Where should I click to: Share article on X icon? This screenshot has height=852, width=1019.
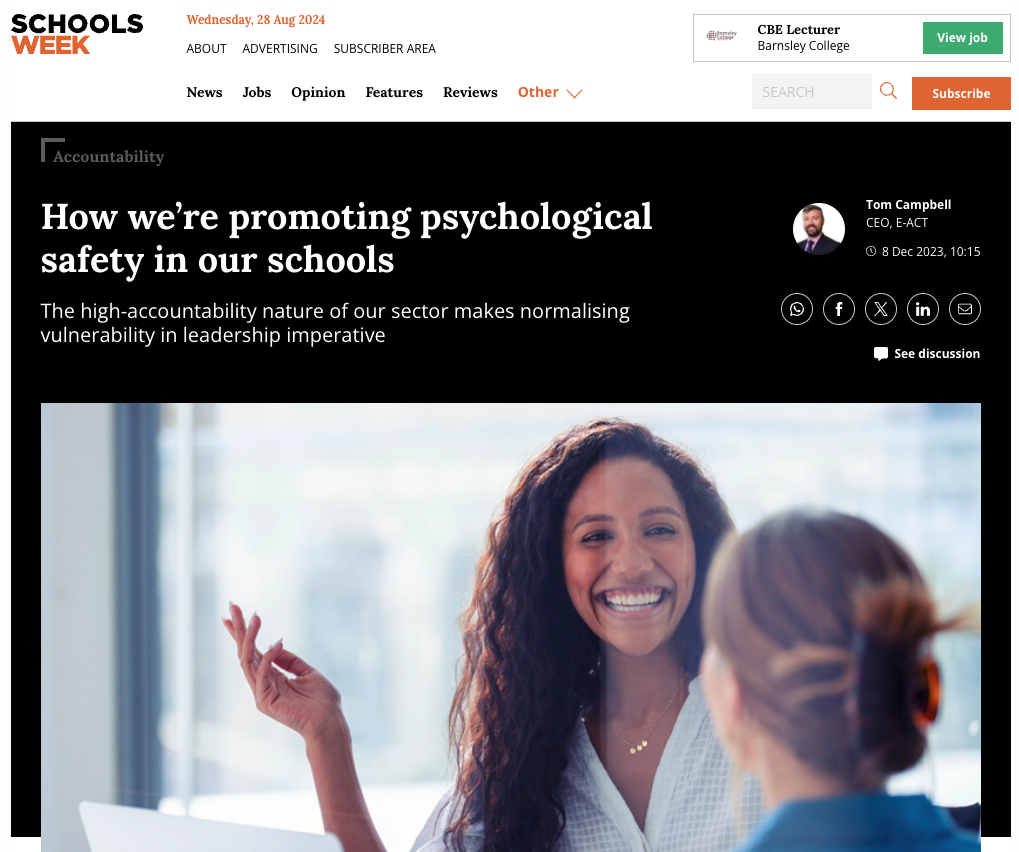(x=881, y=309)
